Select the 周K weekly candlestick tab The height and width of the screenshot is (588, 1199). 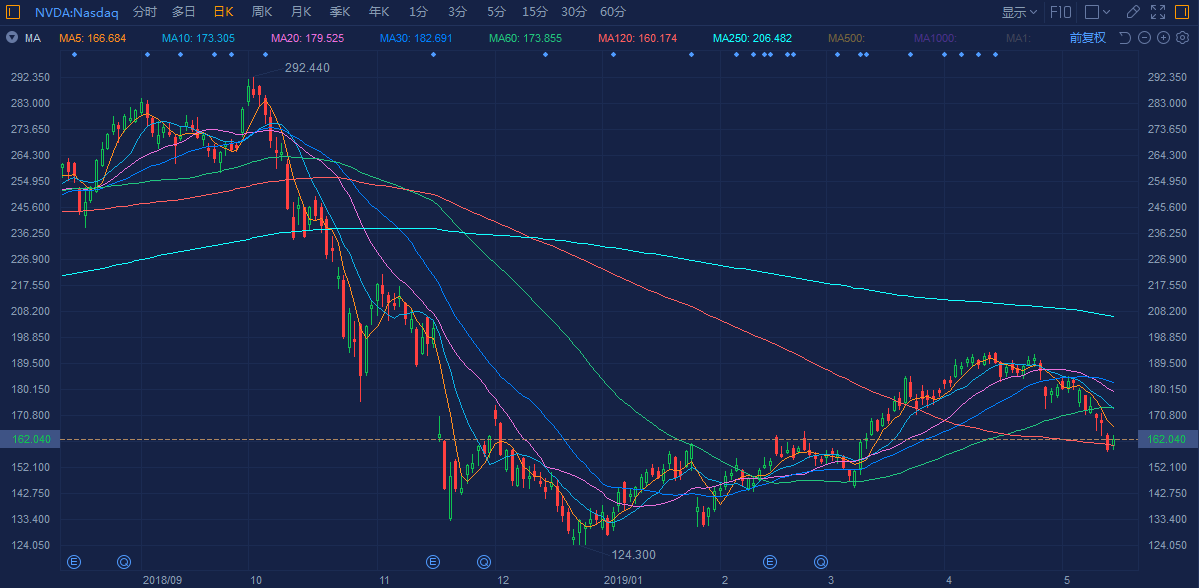(x=262, y=12)
